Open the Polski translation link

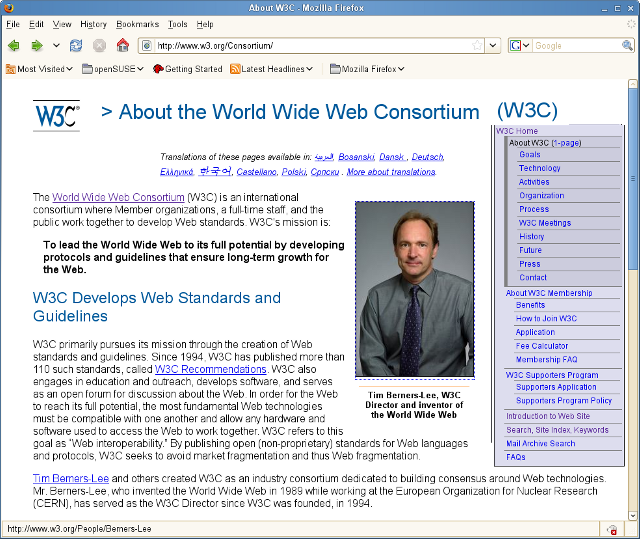click(293, 172)
